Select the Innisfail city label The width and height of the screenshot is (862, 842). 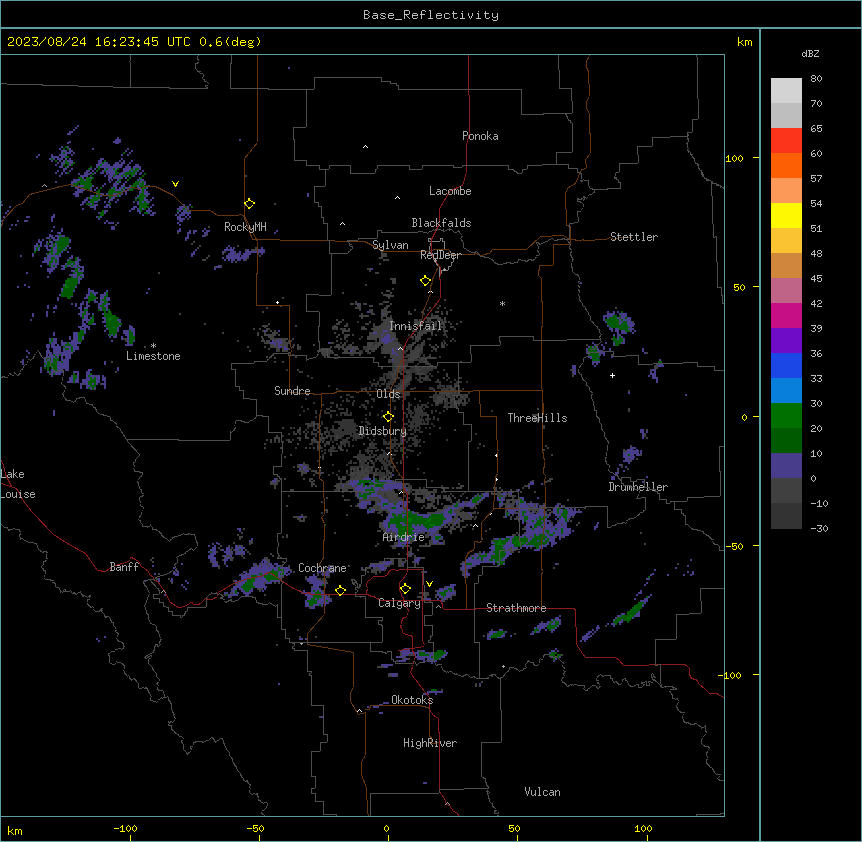416,326
